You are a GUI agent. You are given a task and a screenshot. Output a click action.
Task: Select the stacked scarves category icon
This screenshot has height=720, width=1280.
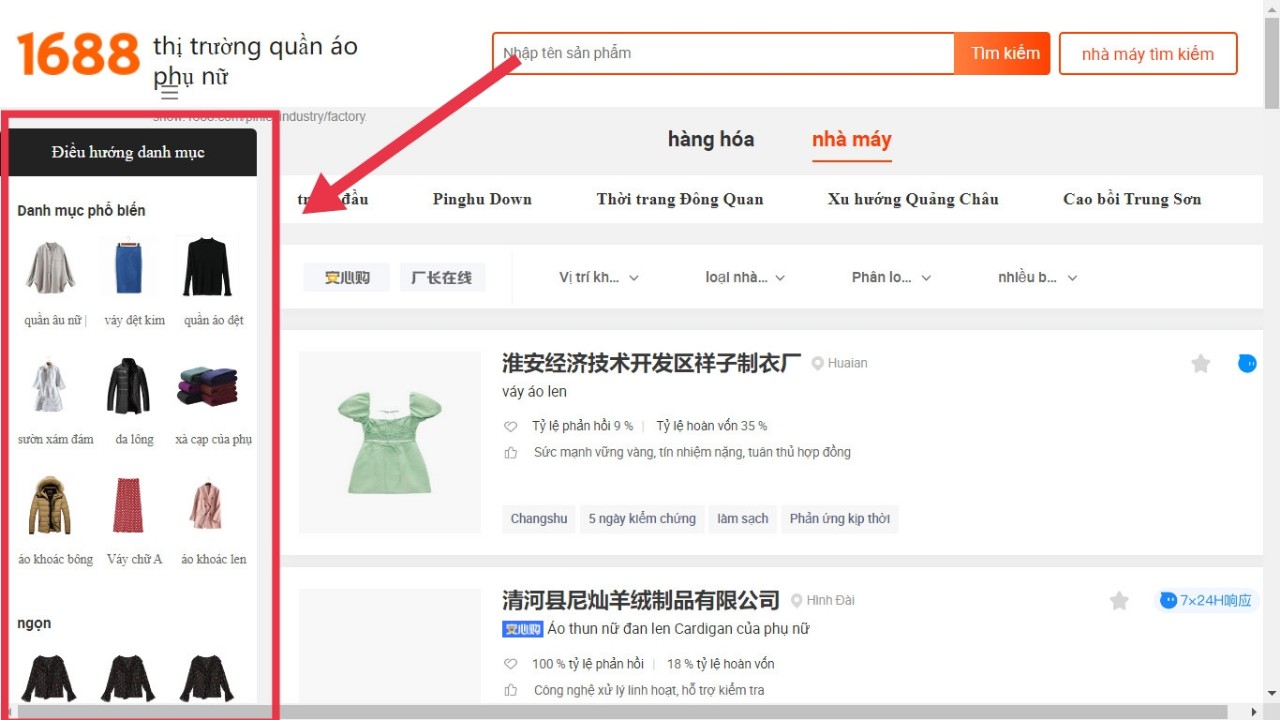pyautogui.click(x=207, y=386)
